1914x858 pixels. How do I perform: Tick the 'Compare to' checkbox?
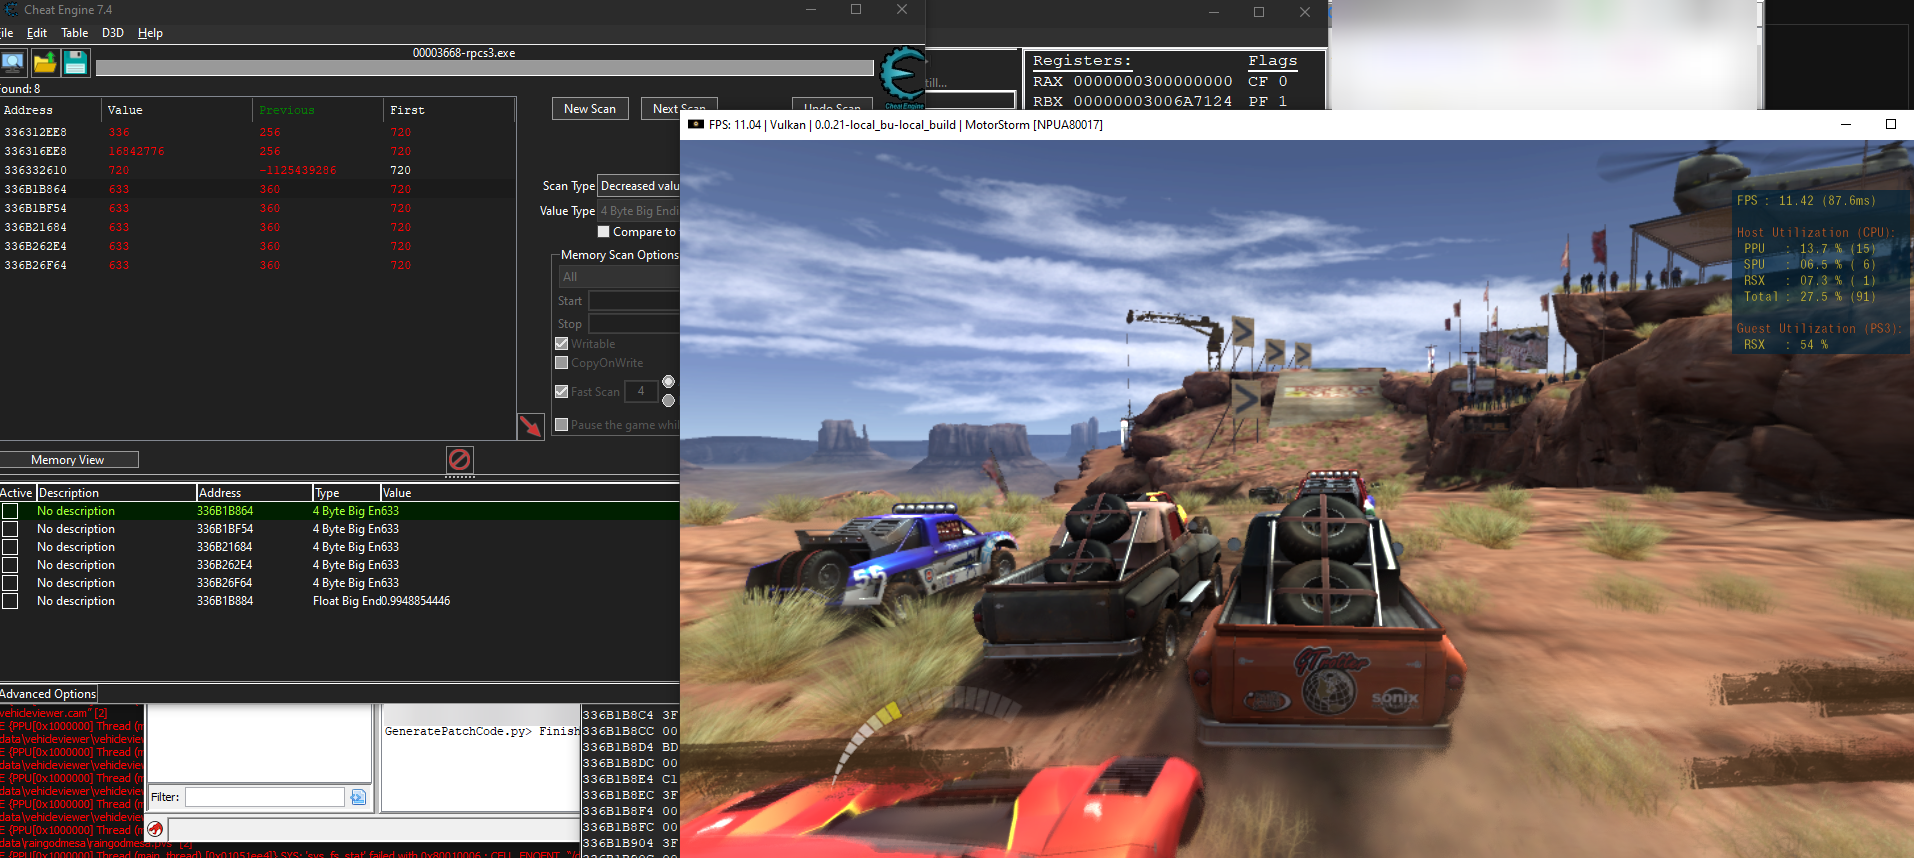click(x=603, y=232)
